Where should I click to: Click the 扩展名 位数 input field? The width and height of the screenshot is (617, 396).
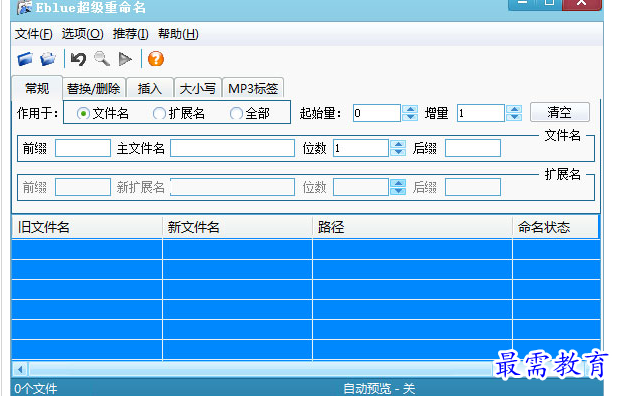point(361,187)
